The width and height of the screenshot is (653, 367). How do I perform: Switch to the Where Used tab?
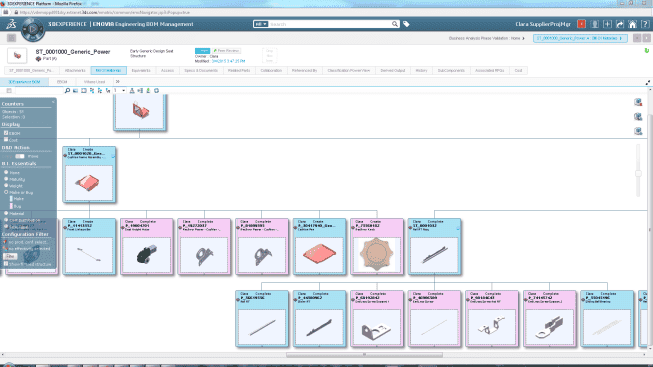(95, 82)
